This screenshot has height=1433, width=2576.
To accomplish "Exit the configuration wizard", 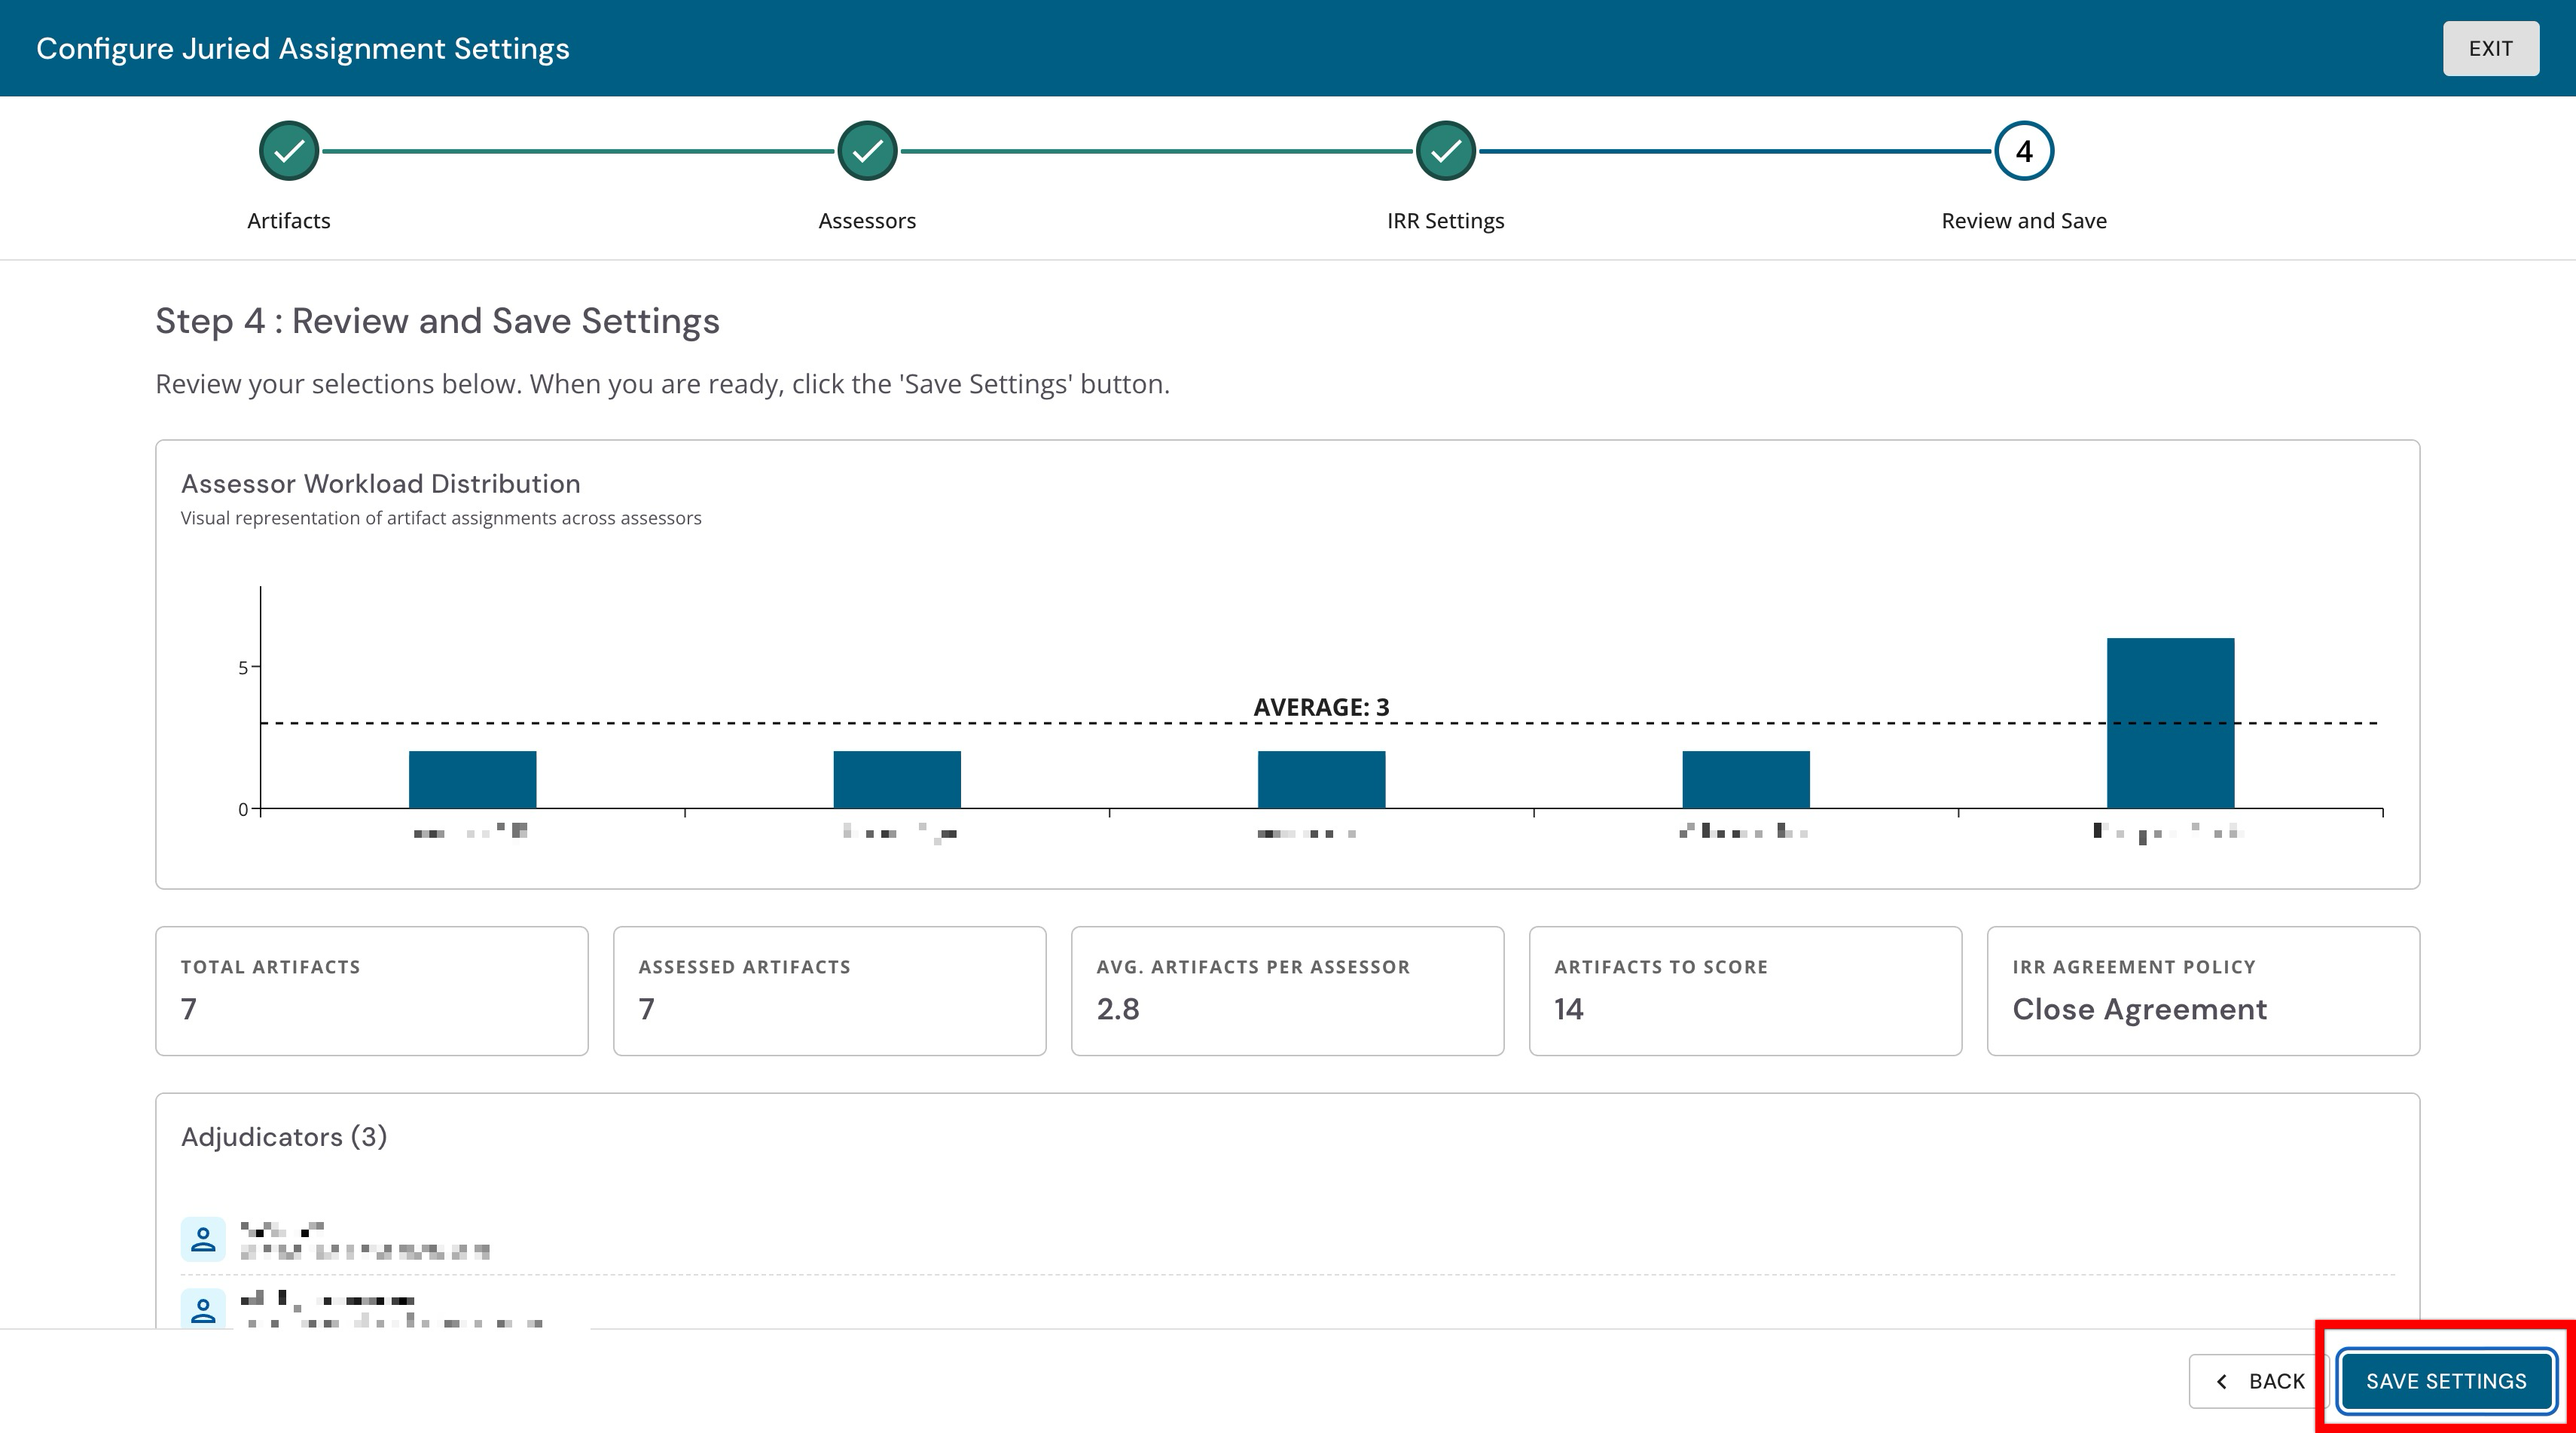I will [2491, 48].
